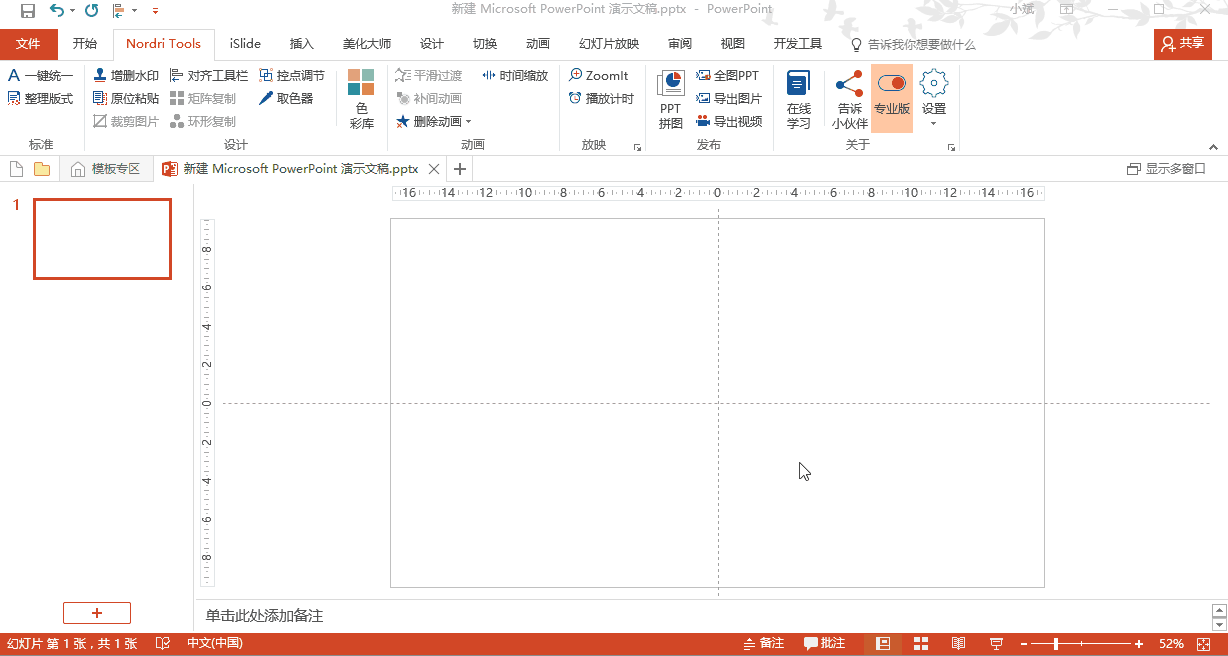Click the zoom slider in status bar
The image size is (1228, 656).
1056,643
